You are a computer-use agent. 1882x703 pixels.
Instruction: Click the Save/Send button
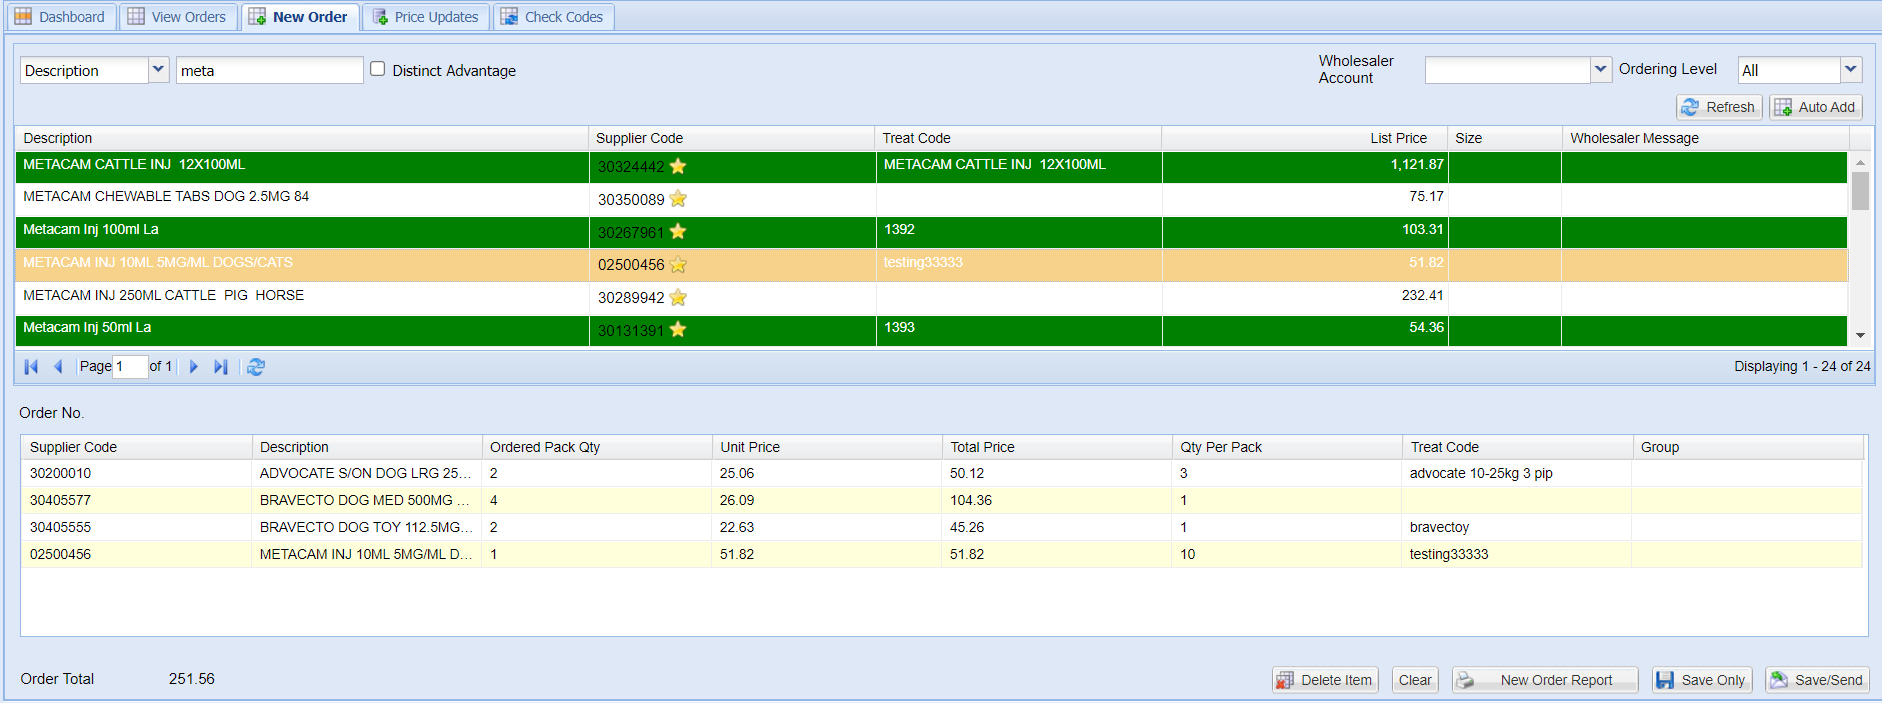click(x=1817, y=680)
